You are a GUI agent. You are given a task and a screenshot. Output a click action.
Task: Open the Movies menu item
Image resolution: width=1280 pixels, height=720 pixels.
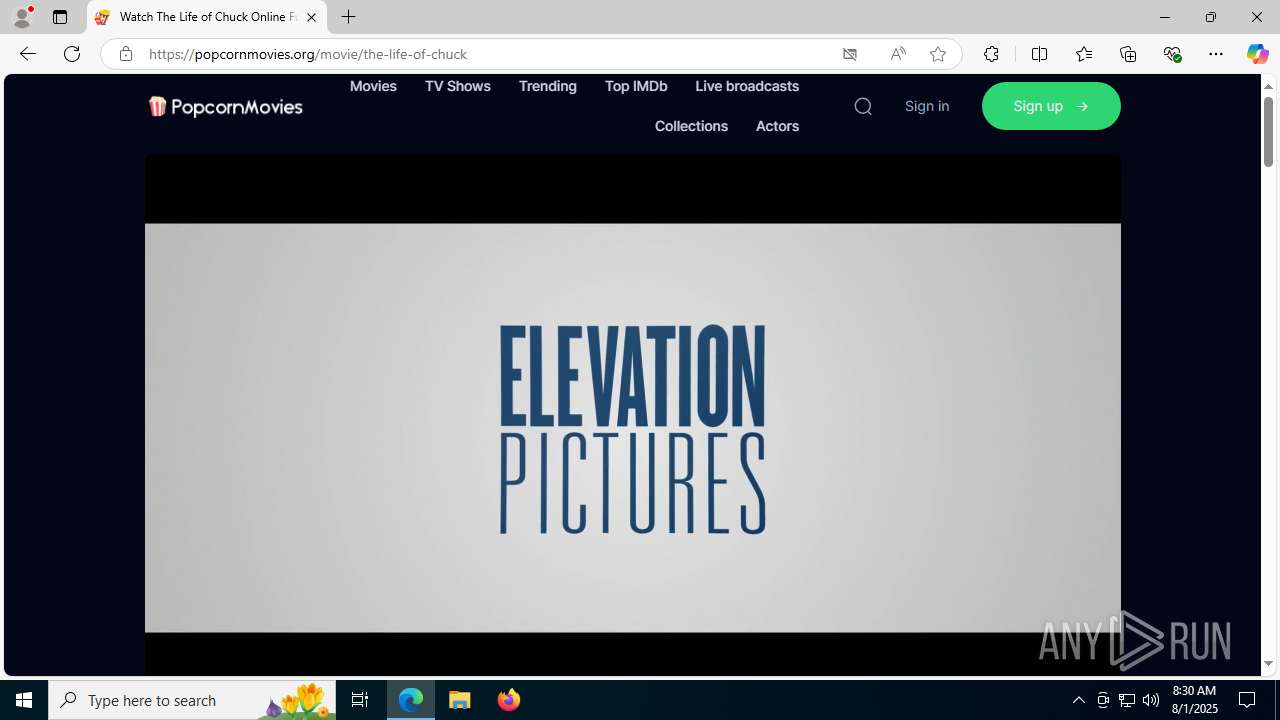click(x=373, y=86)
